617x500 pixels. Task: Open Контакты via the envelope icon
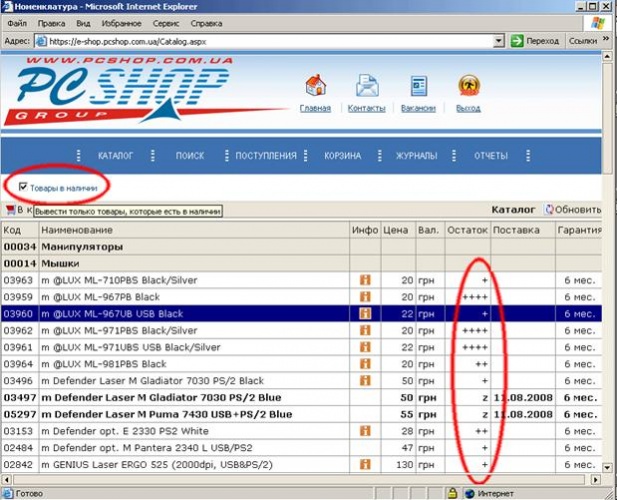point(367,87)
